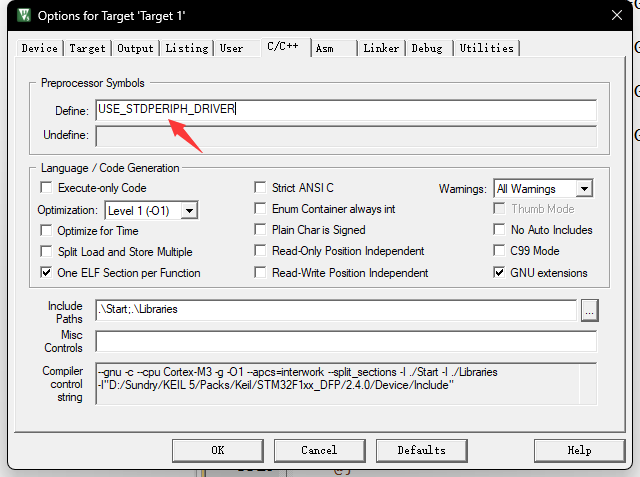The height and width of the screenshot is (477, 640).
Task: Open the include paths browse button
Action: tap(589, 310)
